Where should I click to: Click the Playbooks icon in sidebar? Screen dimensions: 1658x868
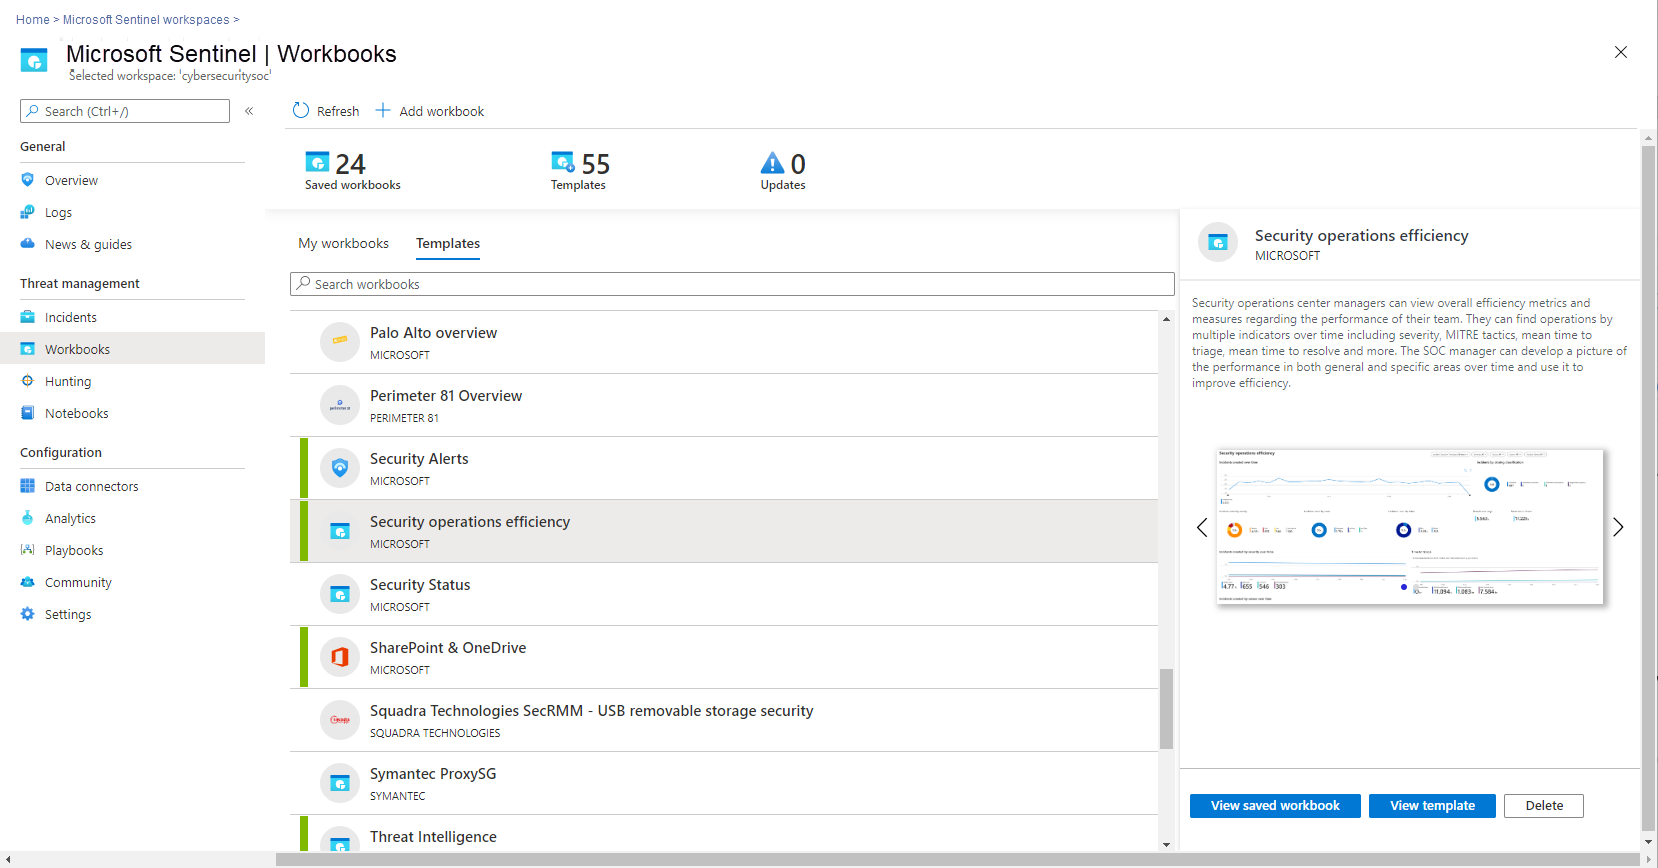pos(28,550)
